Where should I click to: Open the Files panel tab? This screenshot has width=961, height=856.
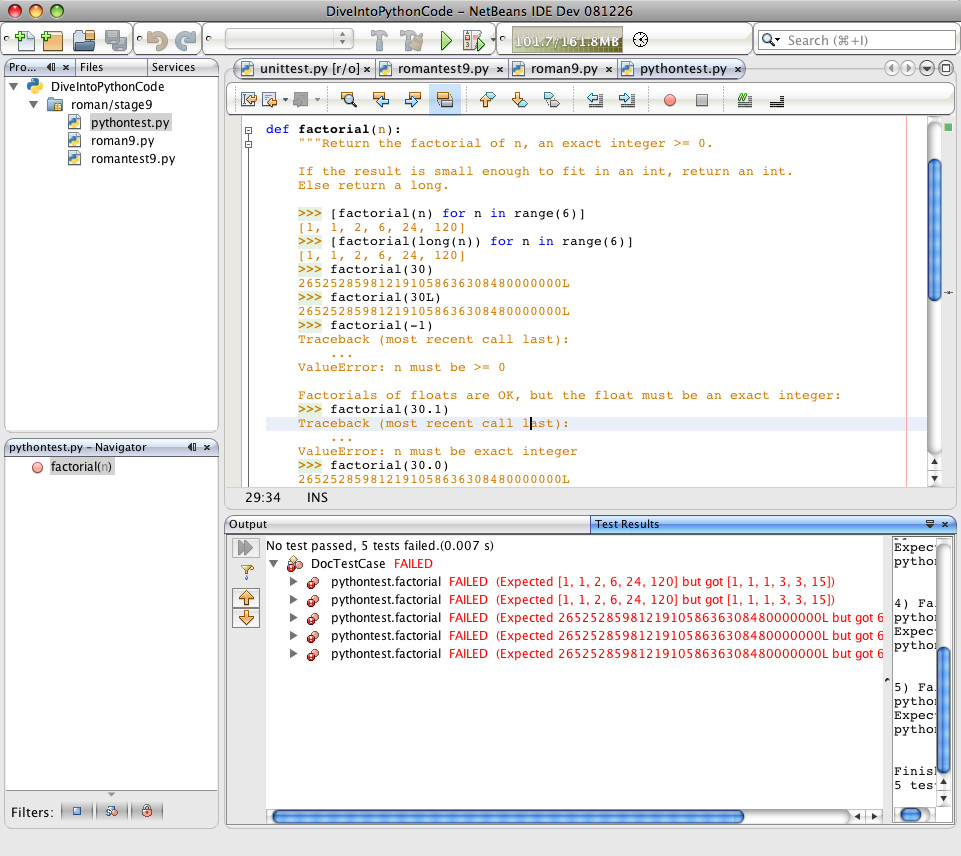tap(111, 67)
